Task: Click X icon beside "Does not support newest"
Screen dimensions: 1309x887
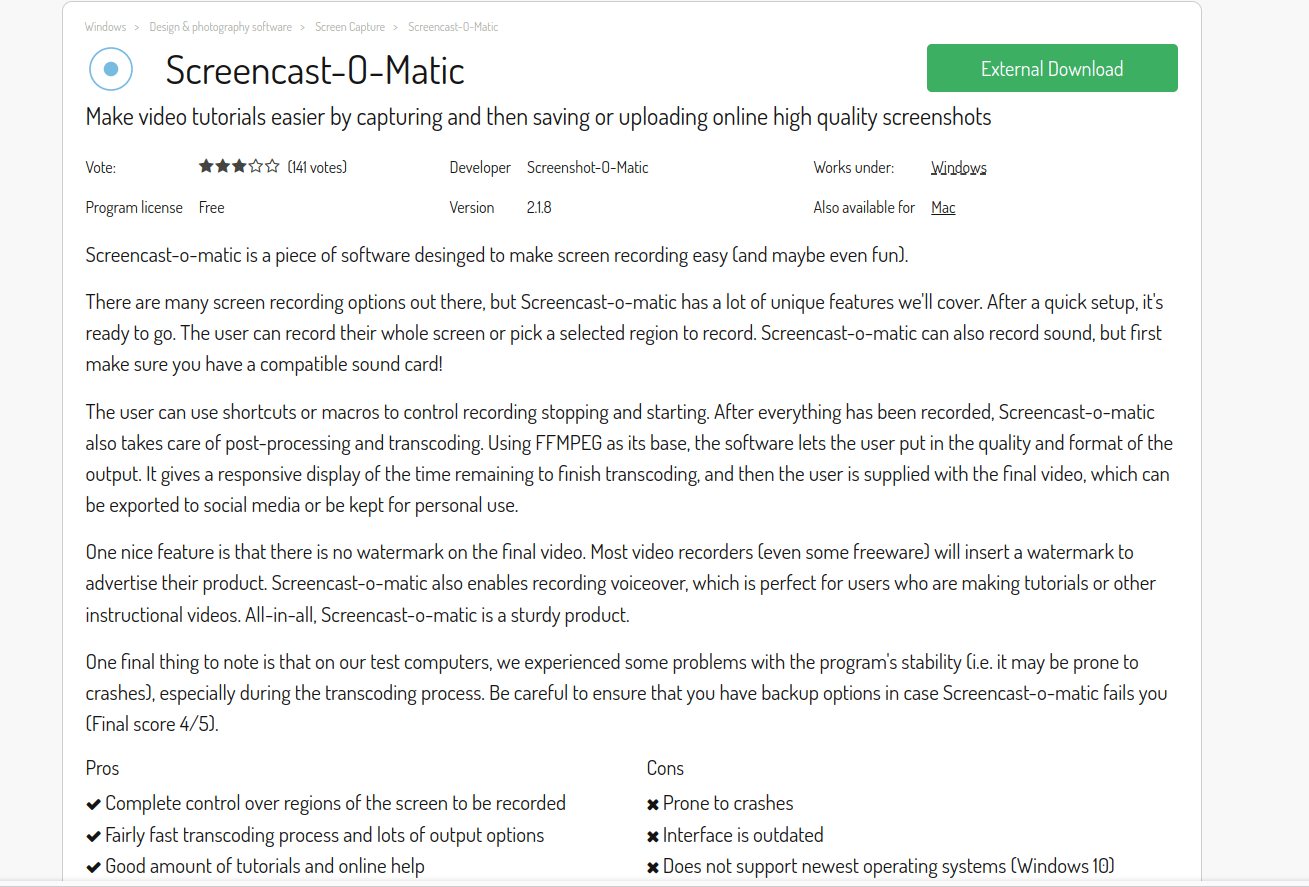Action: [653, 867]
